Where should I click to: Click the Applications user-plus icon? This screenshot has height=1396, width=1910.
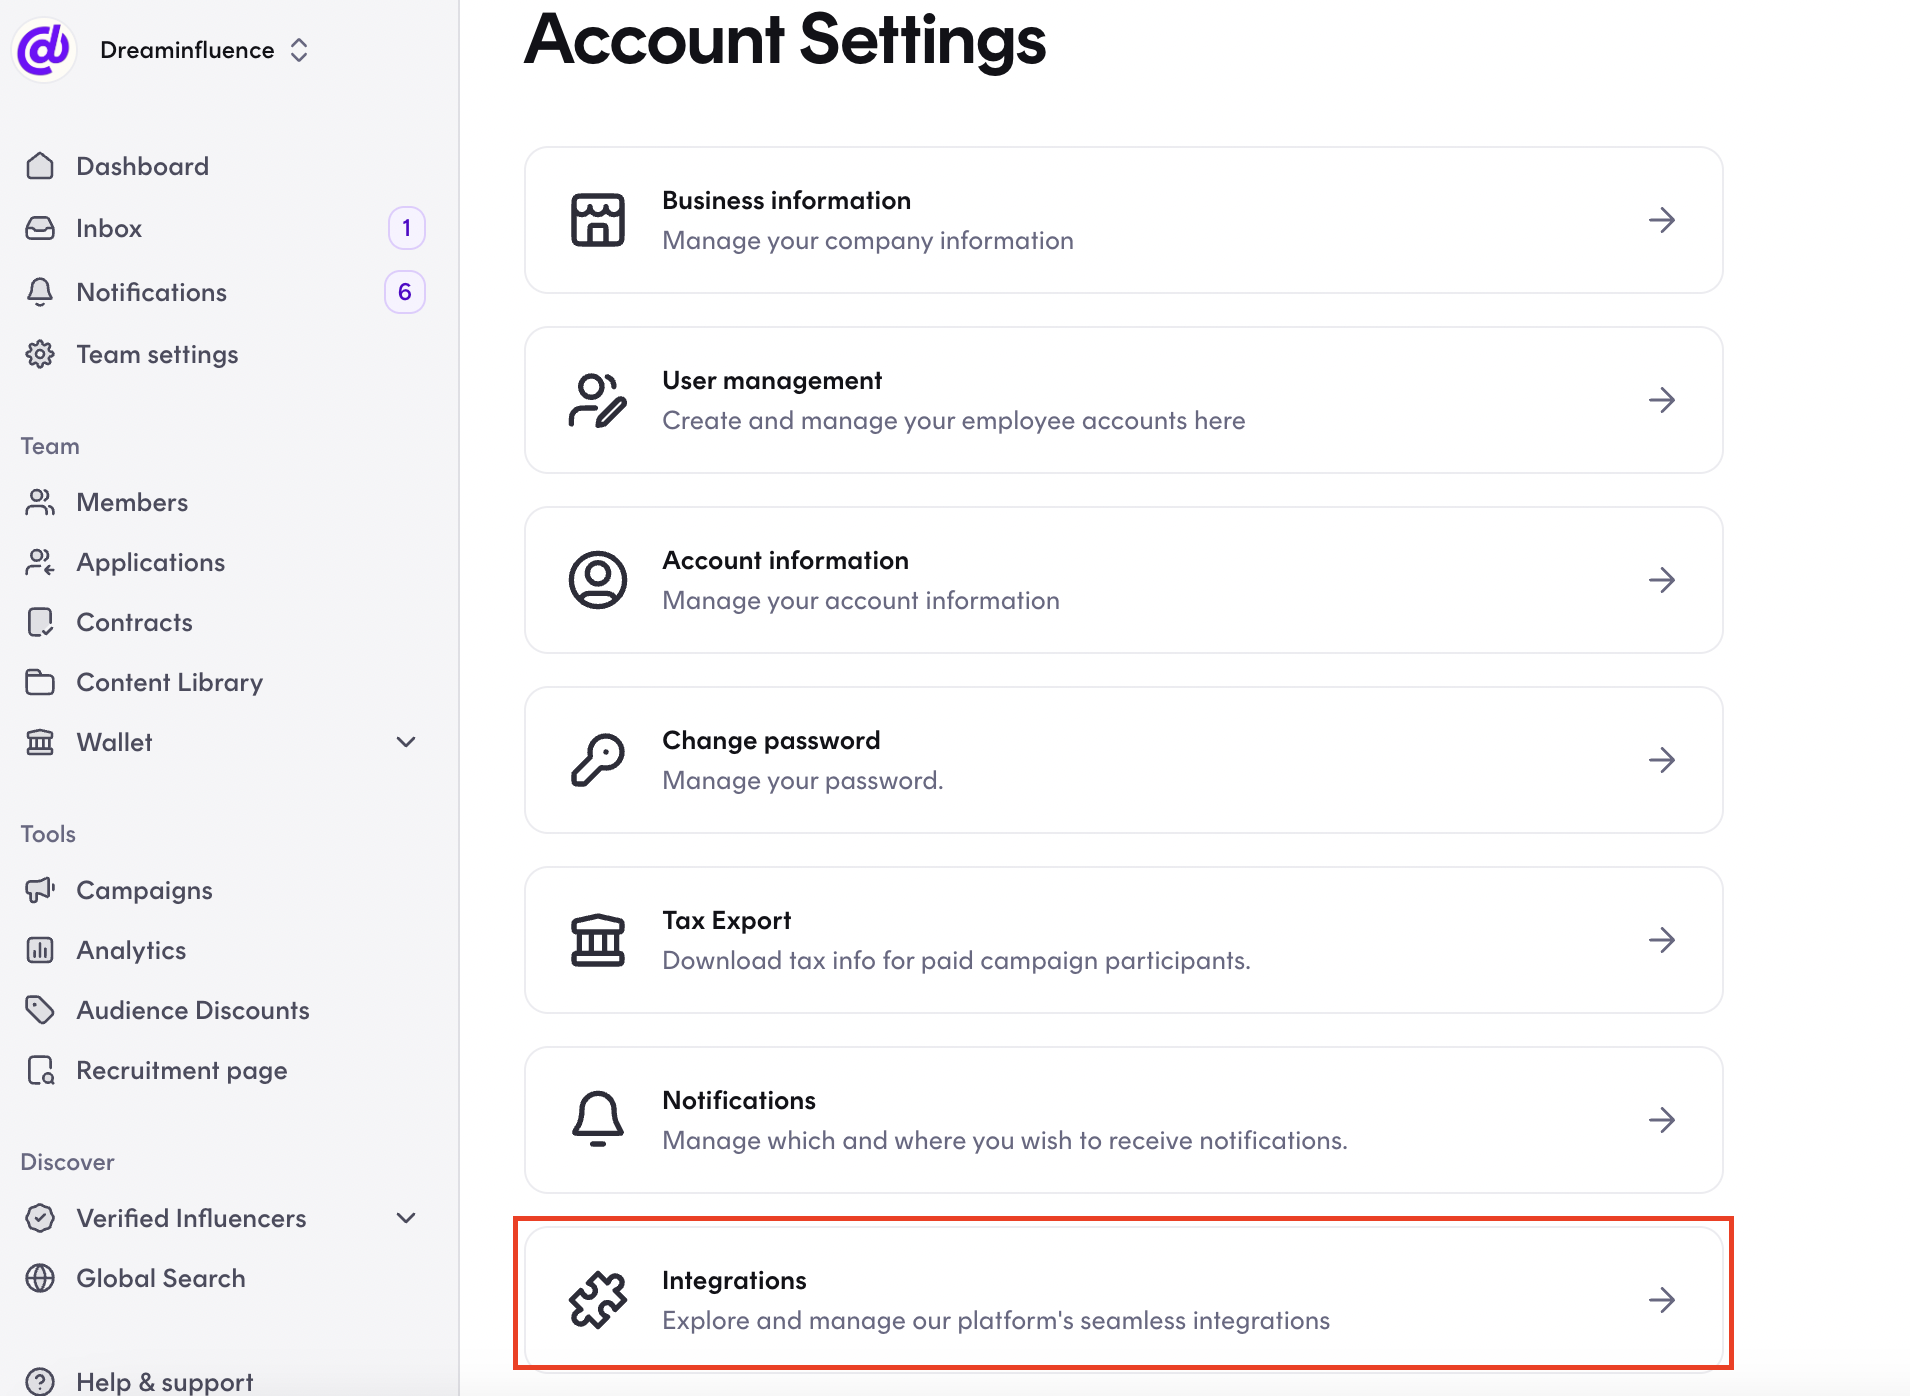click(40, 562)
